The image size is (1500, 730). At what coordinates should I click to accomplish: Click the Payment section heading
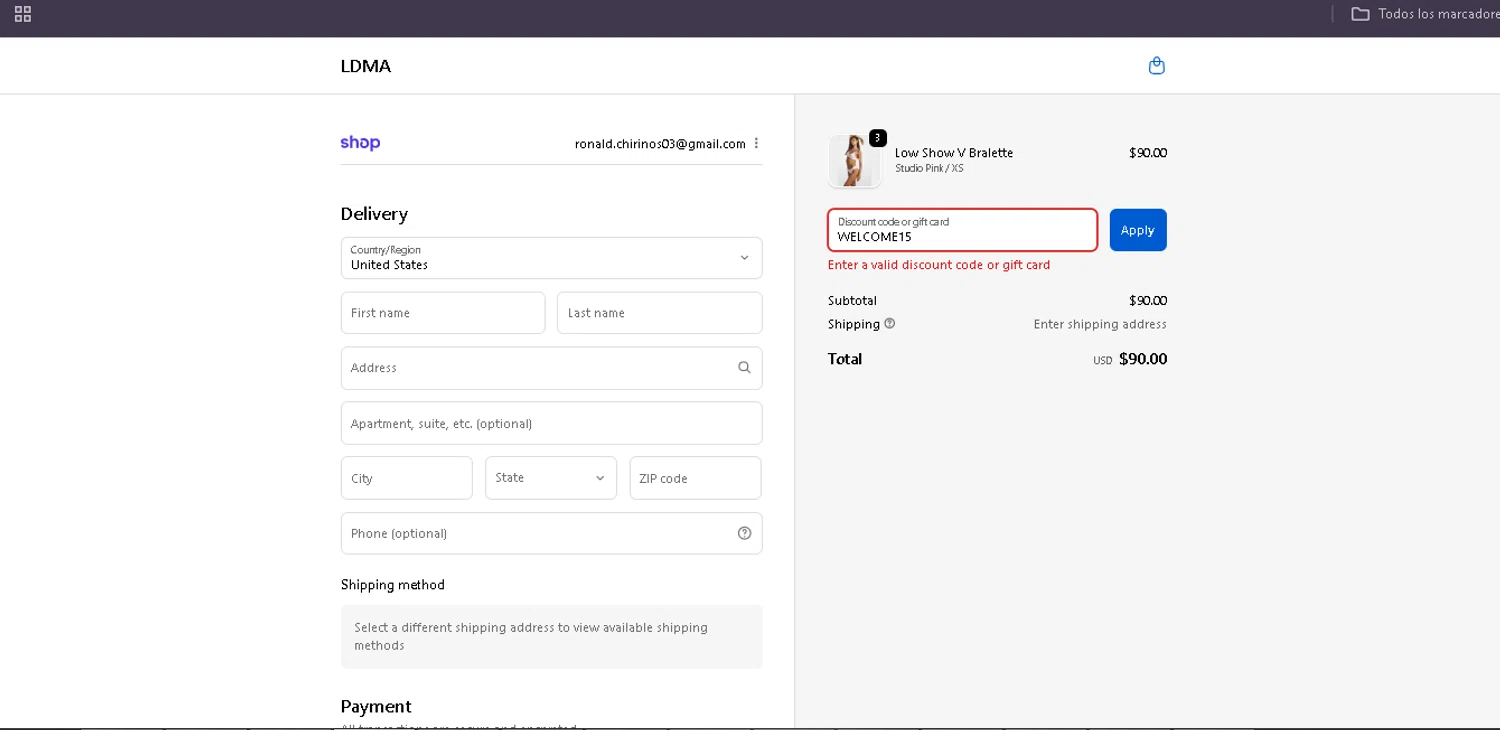coord(376,706)
